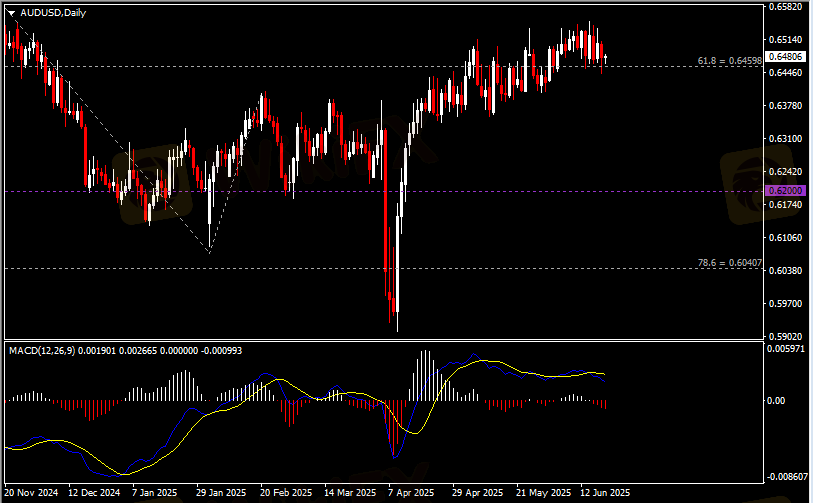Click the 0.63780 price axis label
This screenshot has width=813, height=503.
[x=786, y=106]
